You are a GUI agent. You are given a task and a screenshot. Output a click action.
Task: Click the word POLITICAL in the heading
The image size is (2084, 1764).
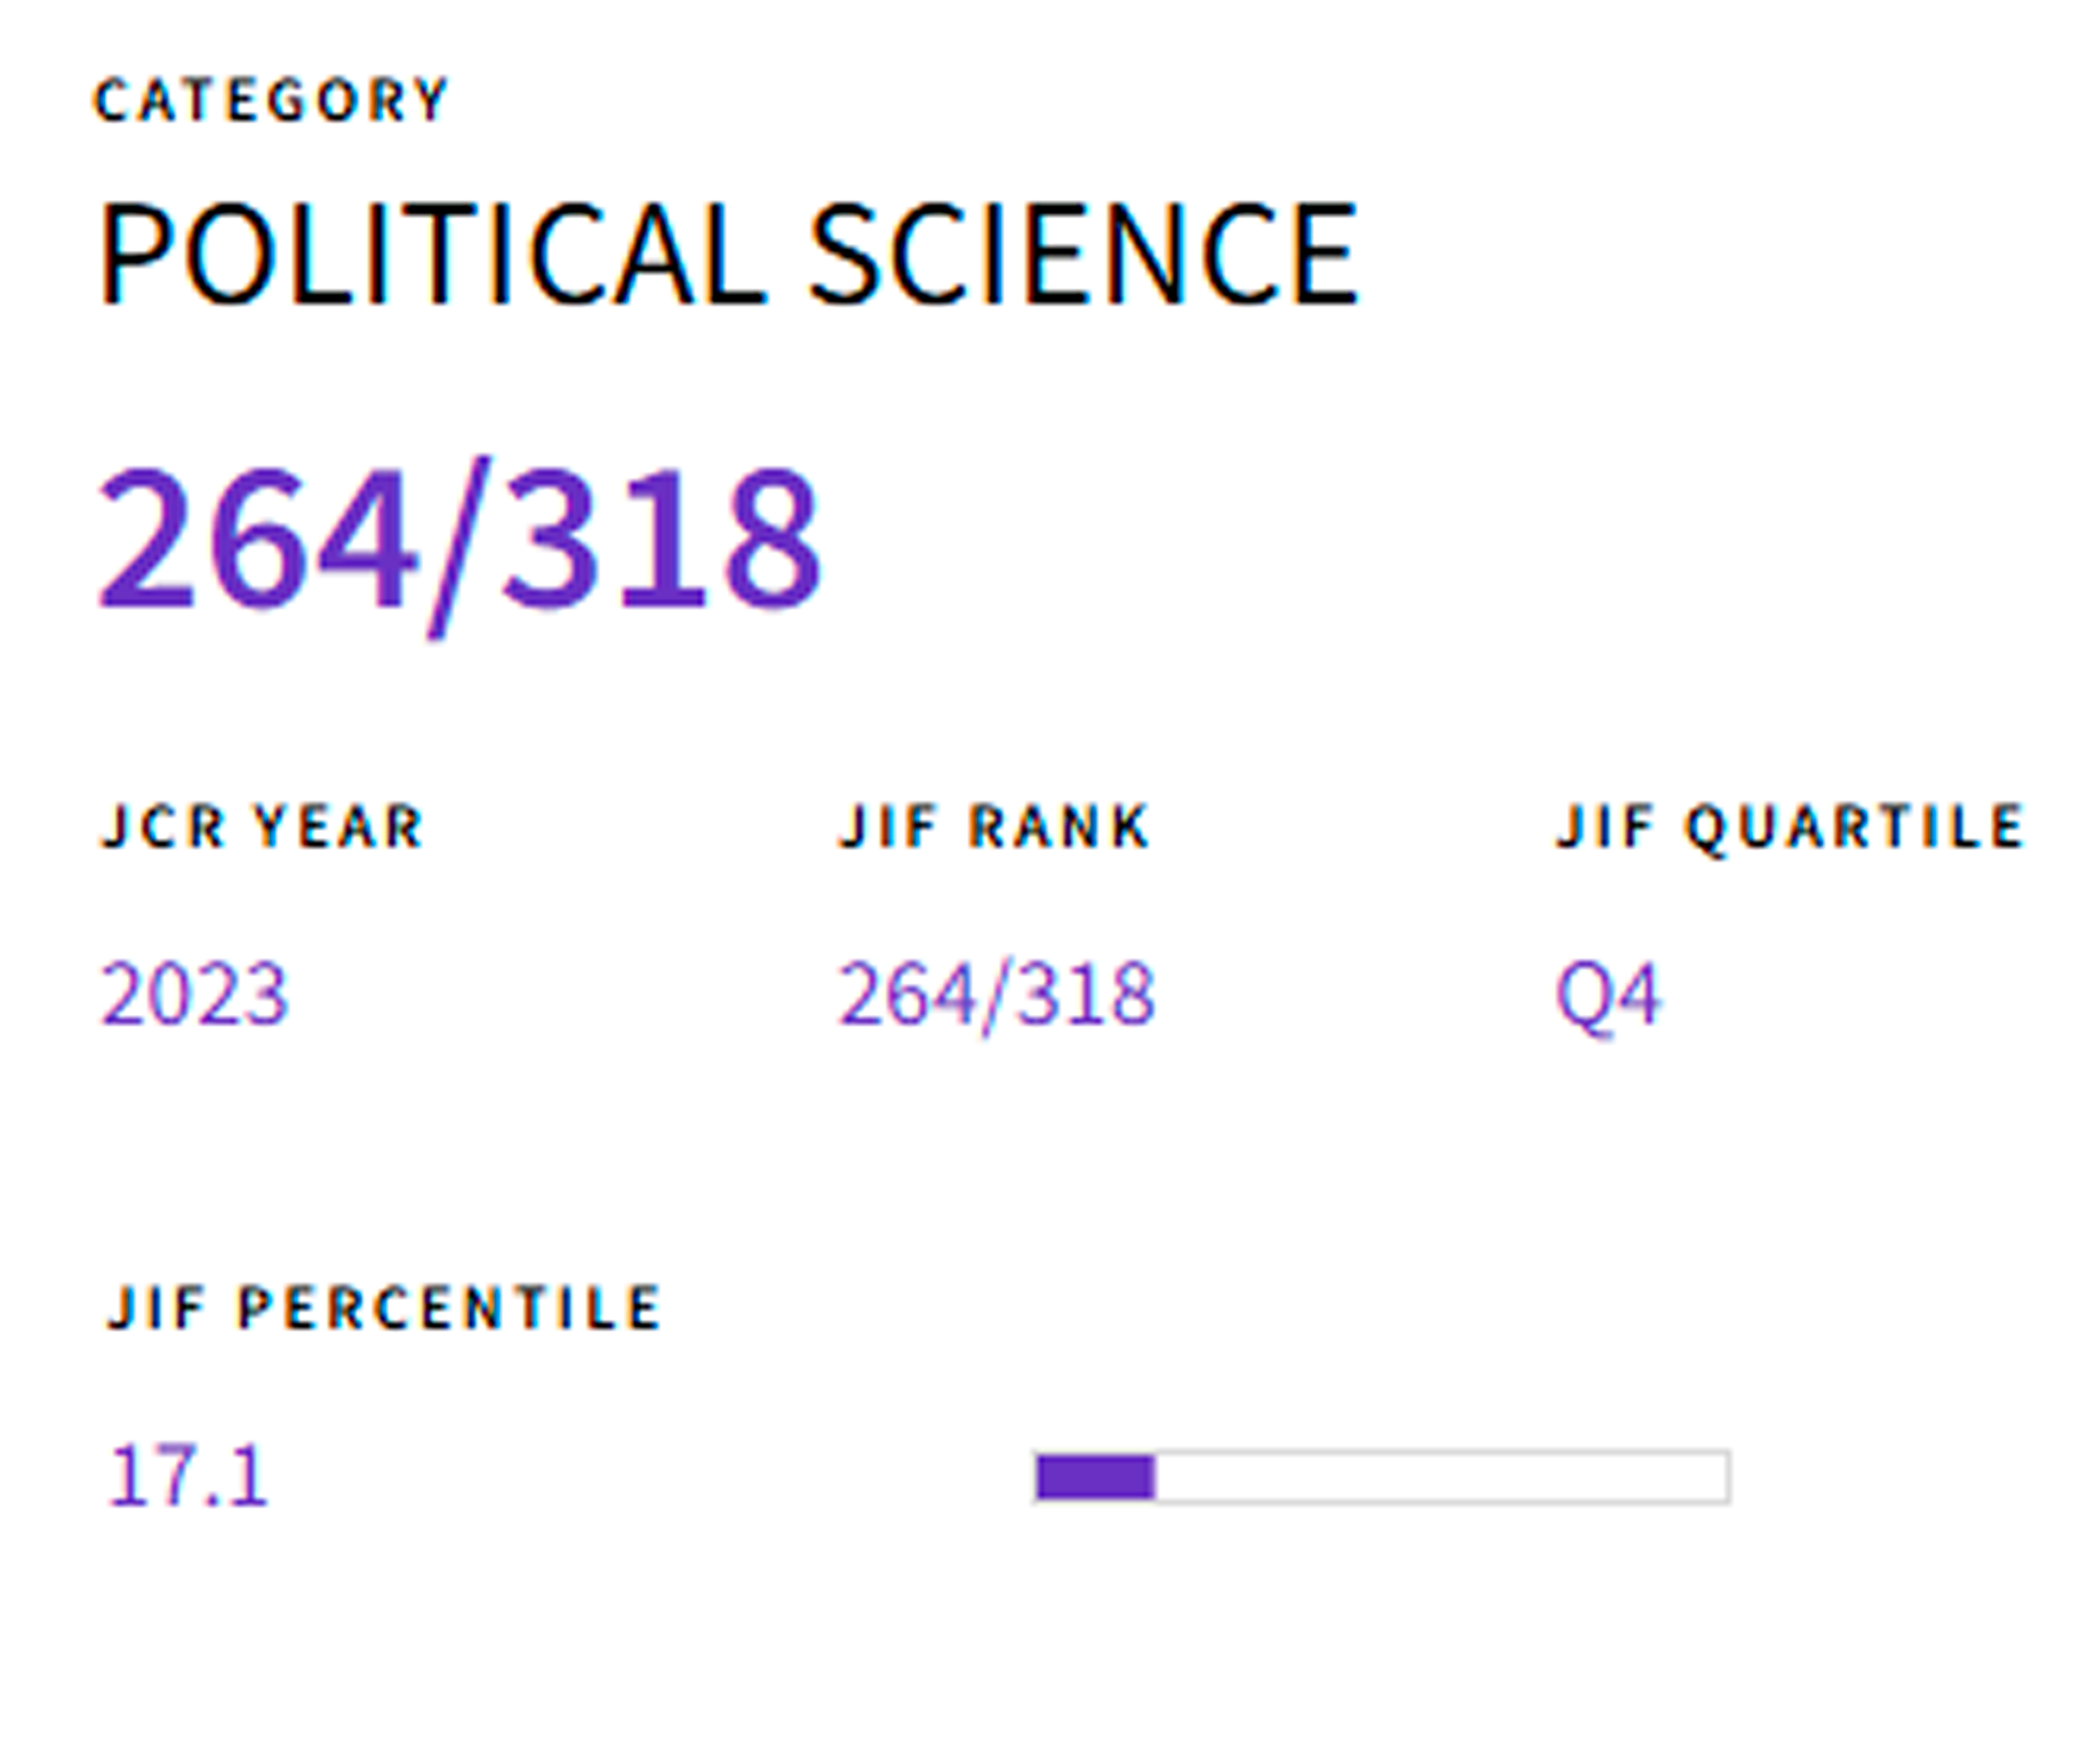pyautogui.click(x=434, y=253)
